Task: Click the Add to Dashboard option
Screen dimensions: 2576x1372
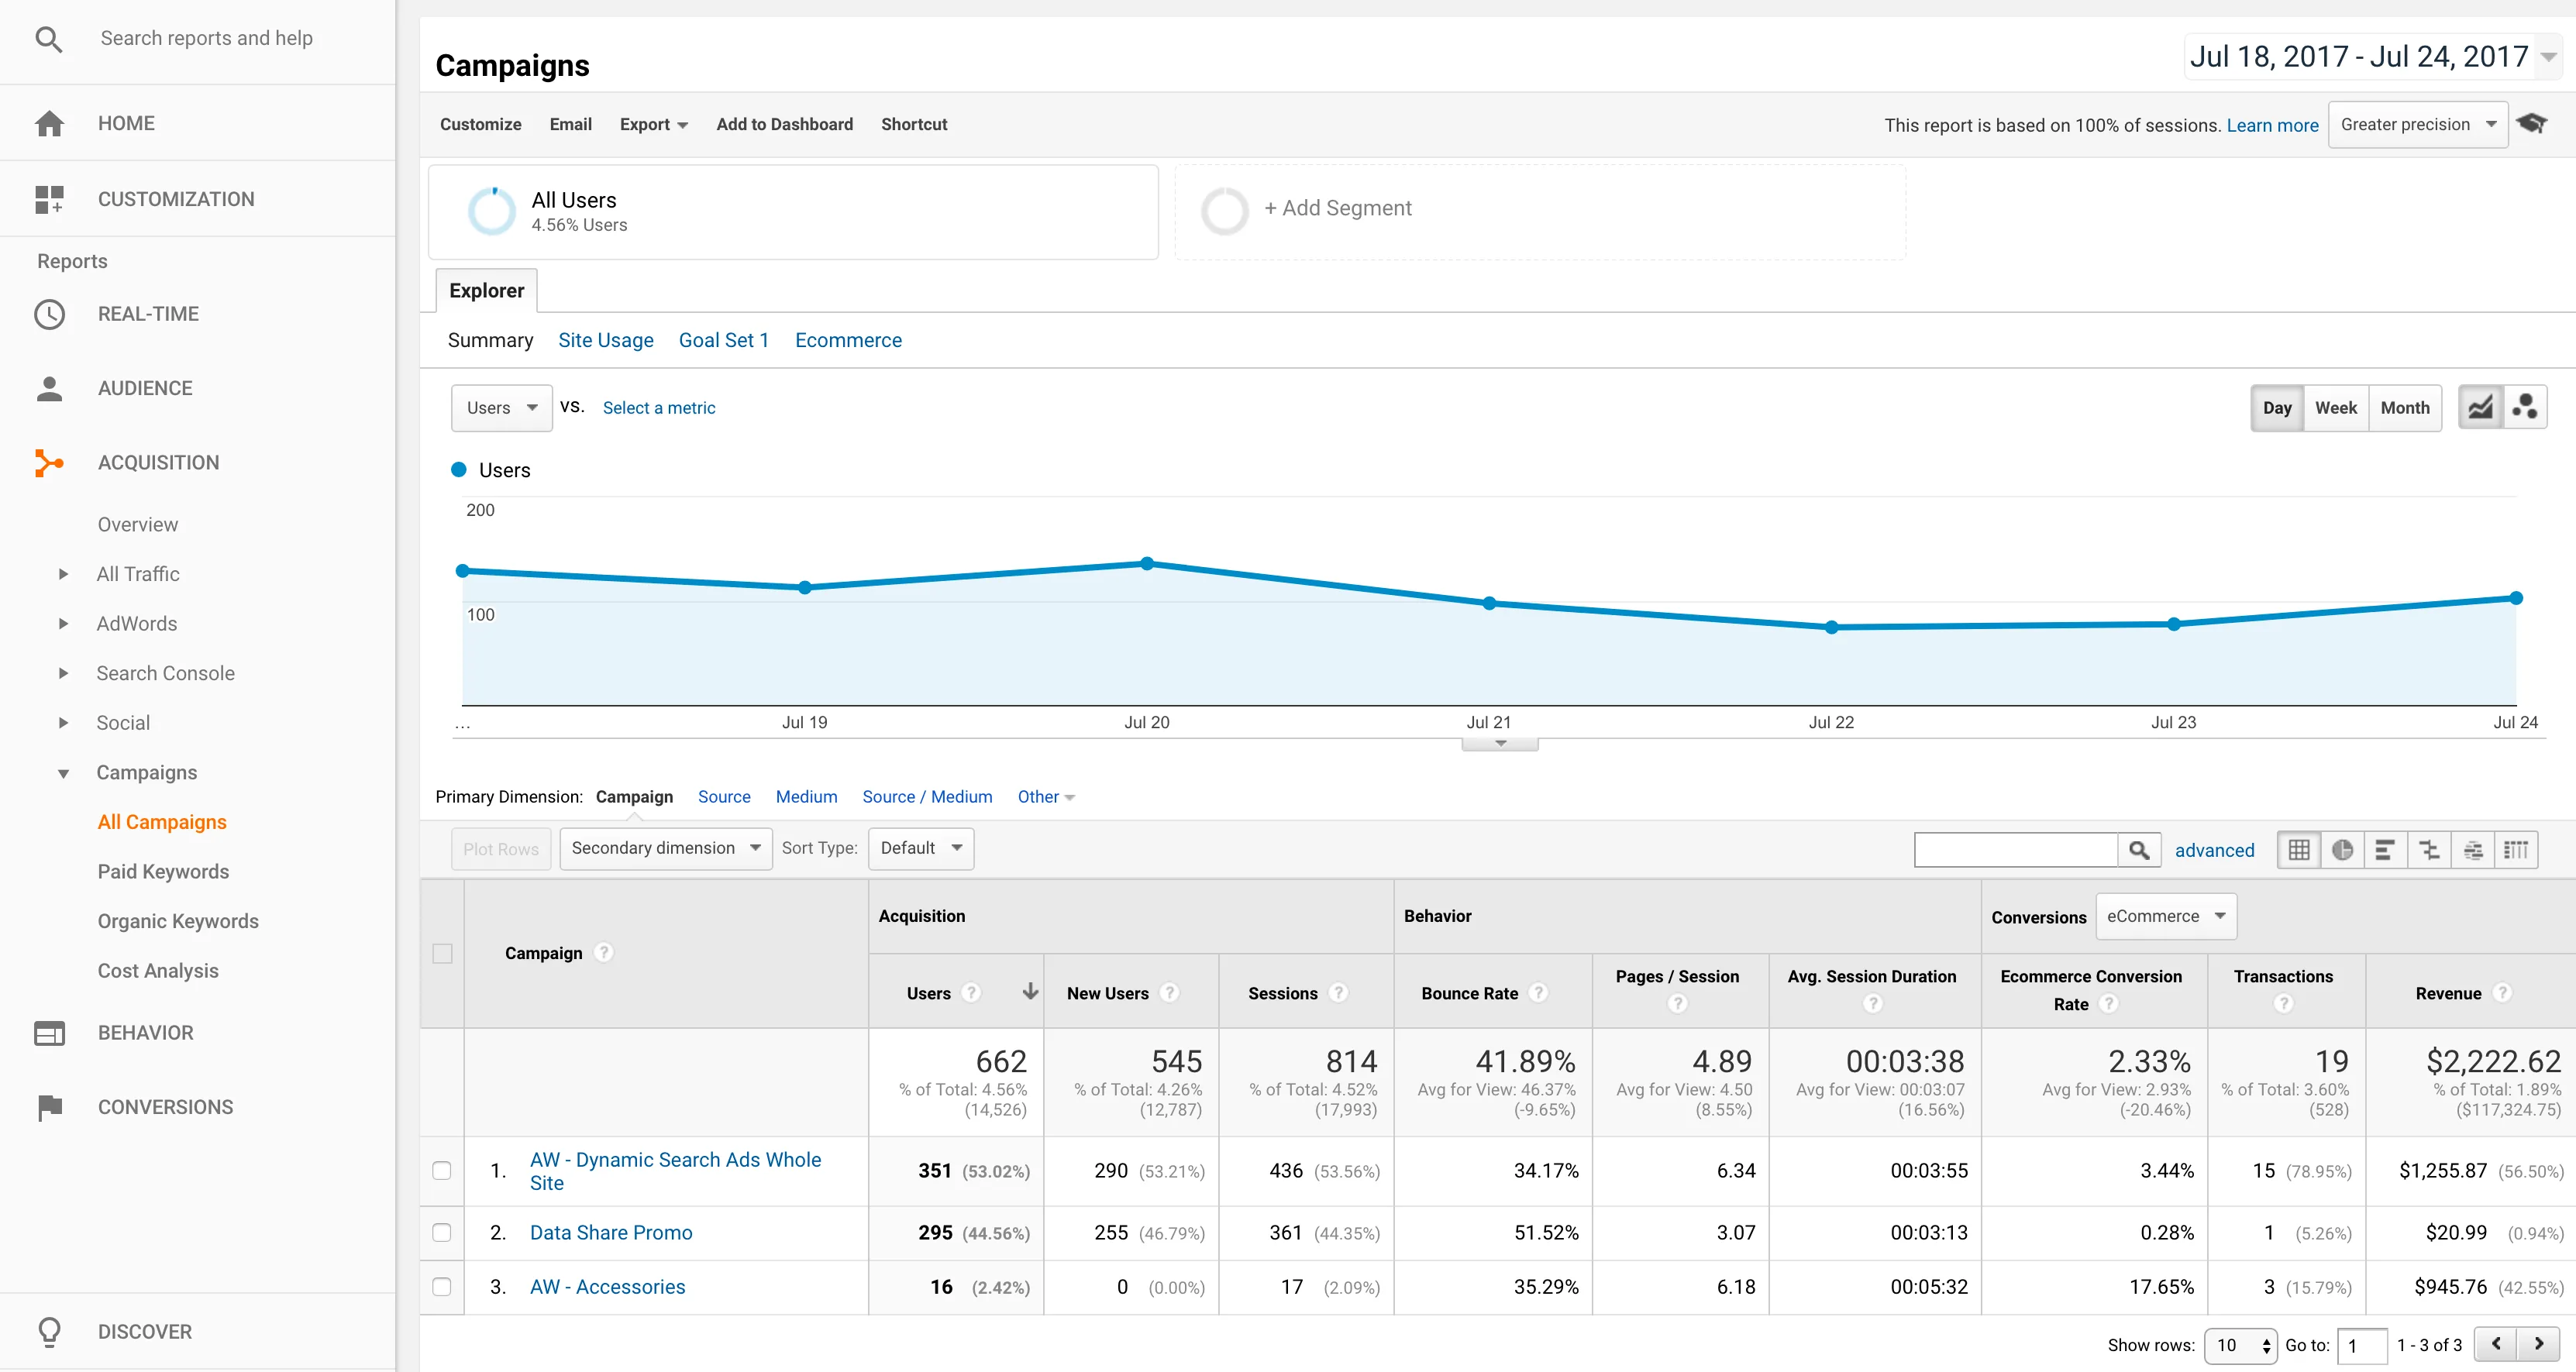Action: tap(784, 124)
